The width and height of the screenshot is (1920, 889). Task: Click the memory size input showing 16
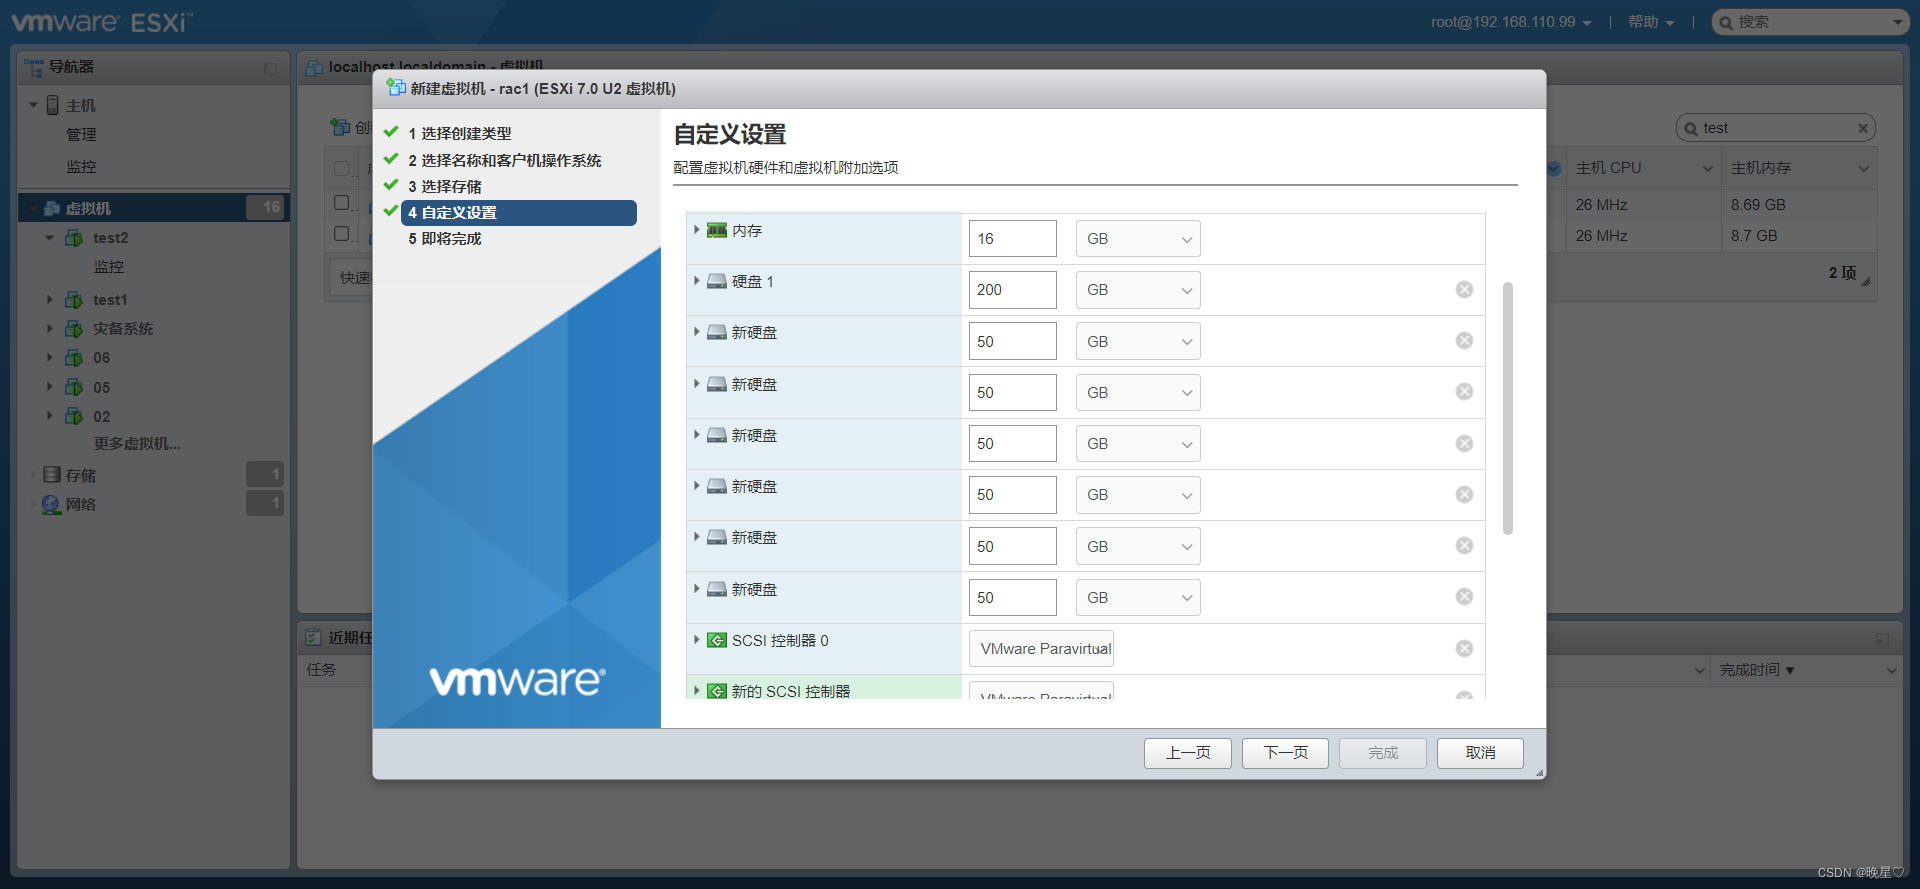[1012, 239]
